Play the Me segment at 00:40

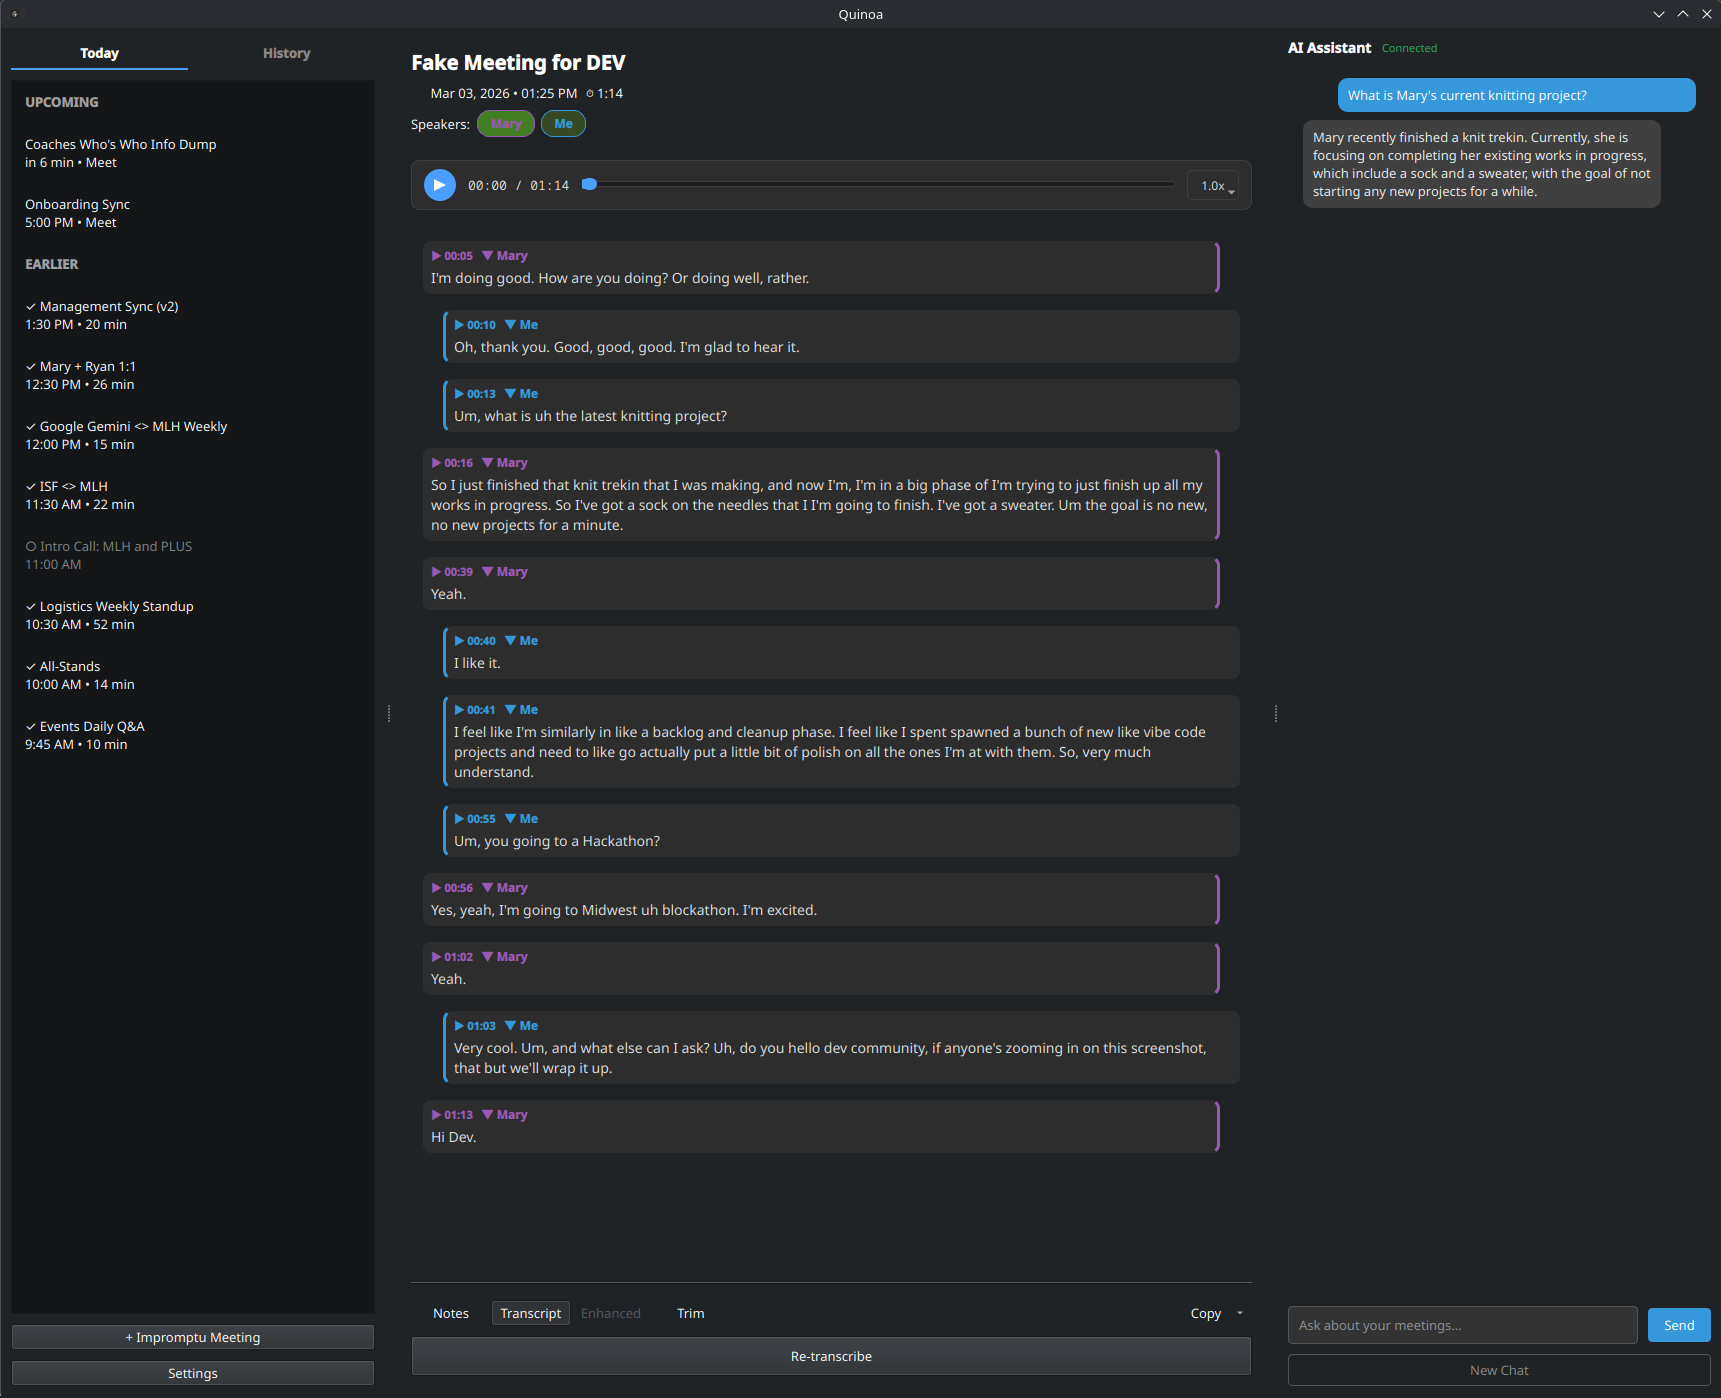[475, 641]
